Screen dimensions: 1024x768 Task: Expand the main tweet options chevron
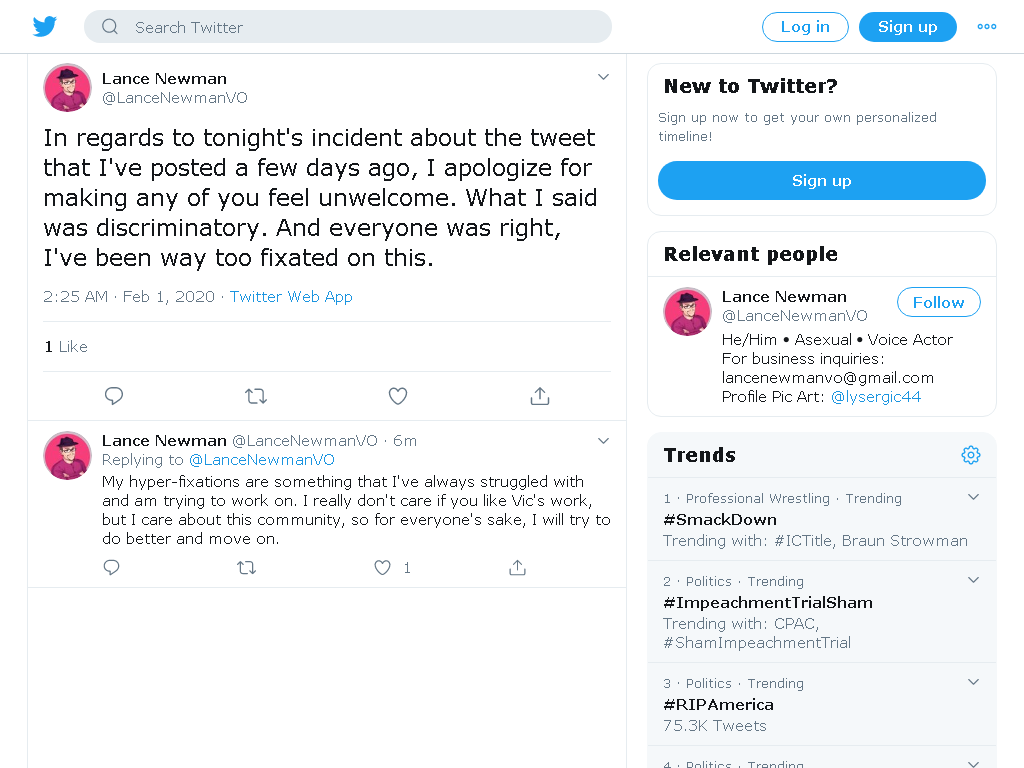(x=603, y=77)
